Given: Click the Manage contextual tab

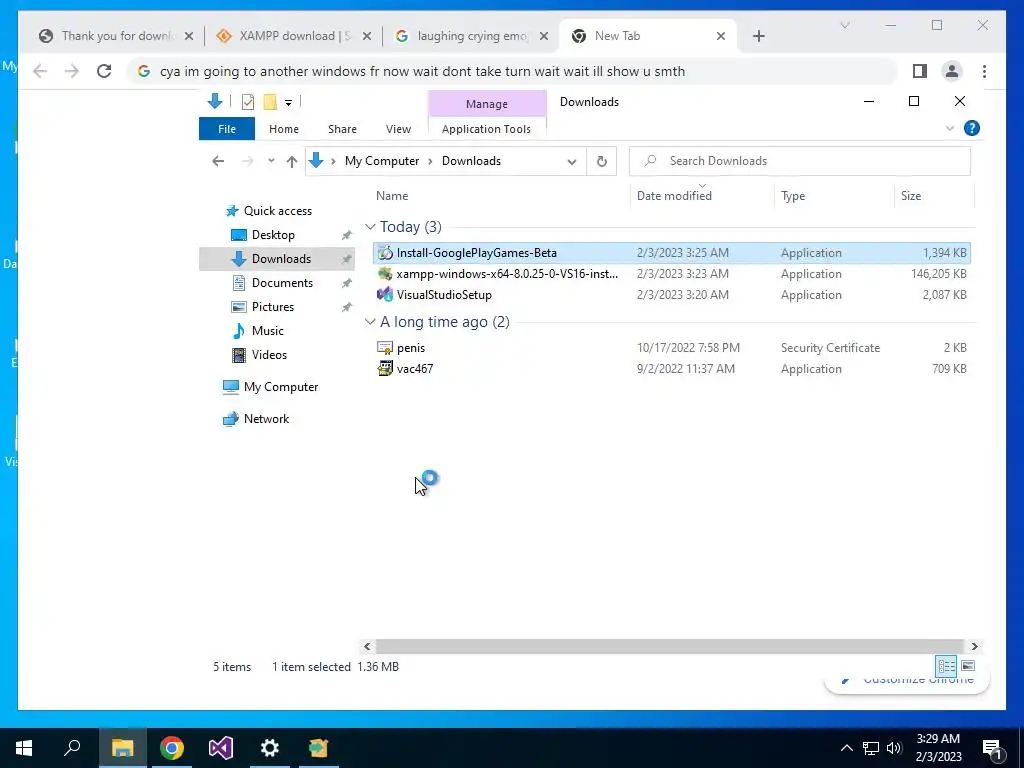Looking at the screenshot, I should point(487,104).
